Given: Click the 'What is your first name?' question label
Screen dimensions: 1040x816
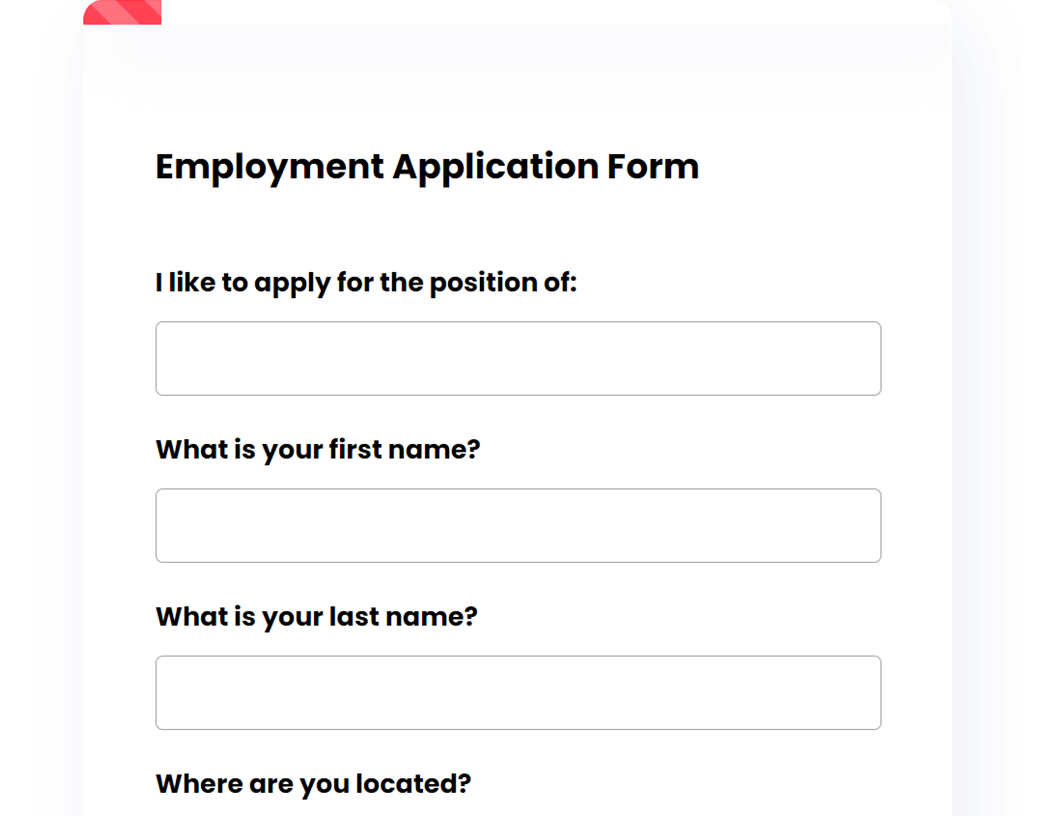Looking at the screenshot, I should point(317,449).
